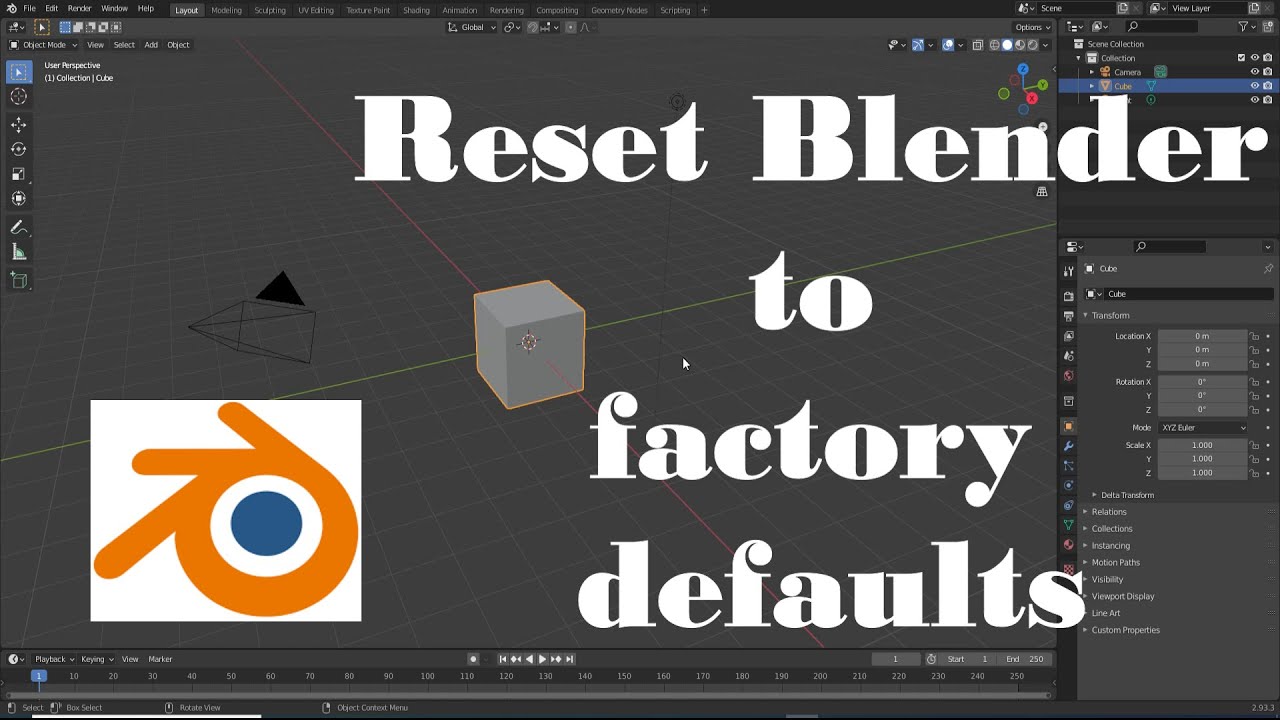This screenshot has width=1280, height=720.
Task: Switch to rendered viewport shading
Action: (x=1033, y=45)
